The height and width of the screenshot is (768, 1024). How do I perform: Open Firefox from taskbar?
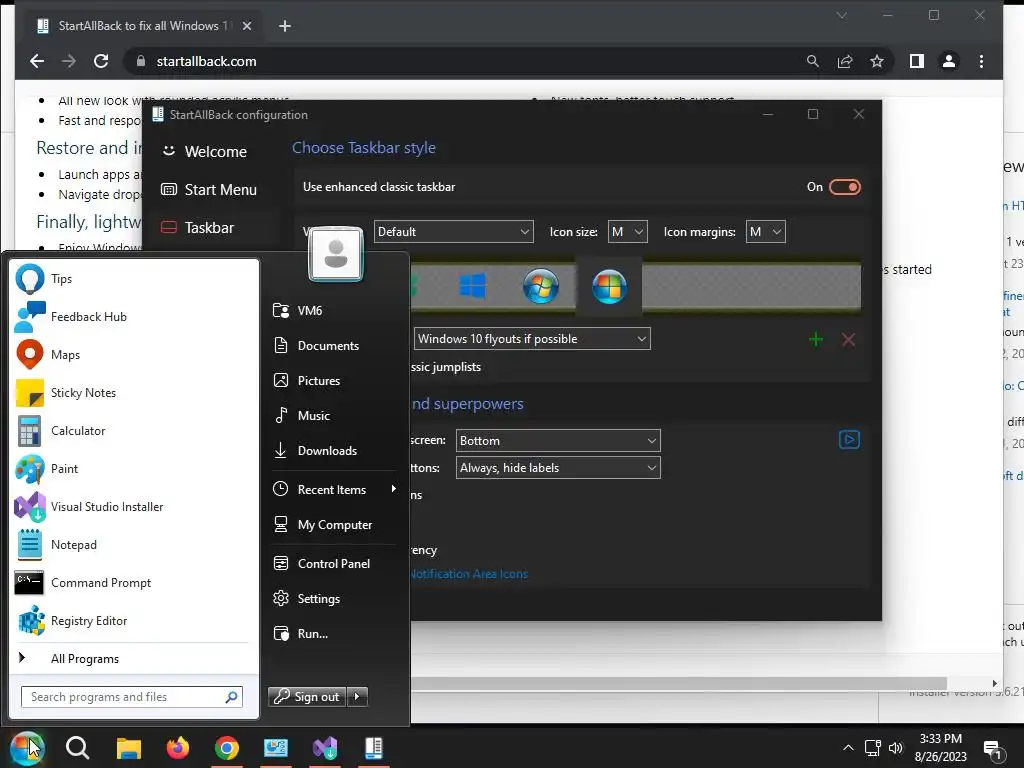click(178, 748)
